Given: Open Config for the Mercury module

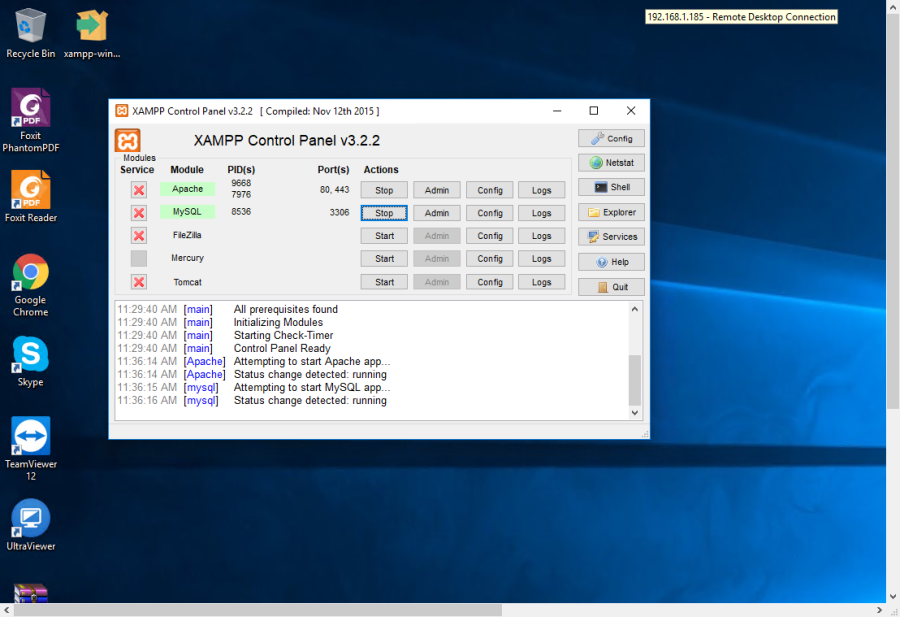Looking at the screenshot, I should (x=489, y=259).
